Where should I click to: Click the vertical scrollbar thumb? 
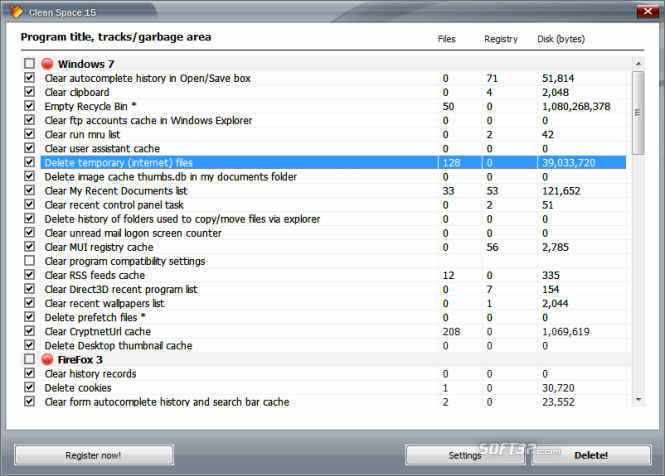(x=638, y=112)
